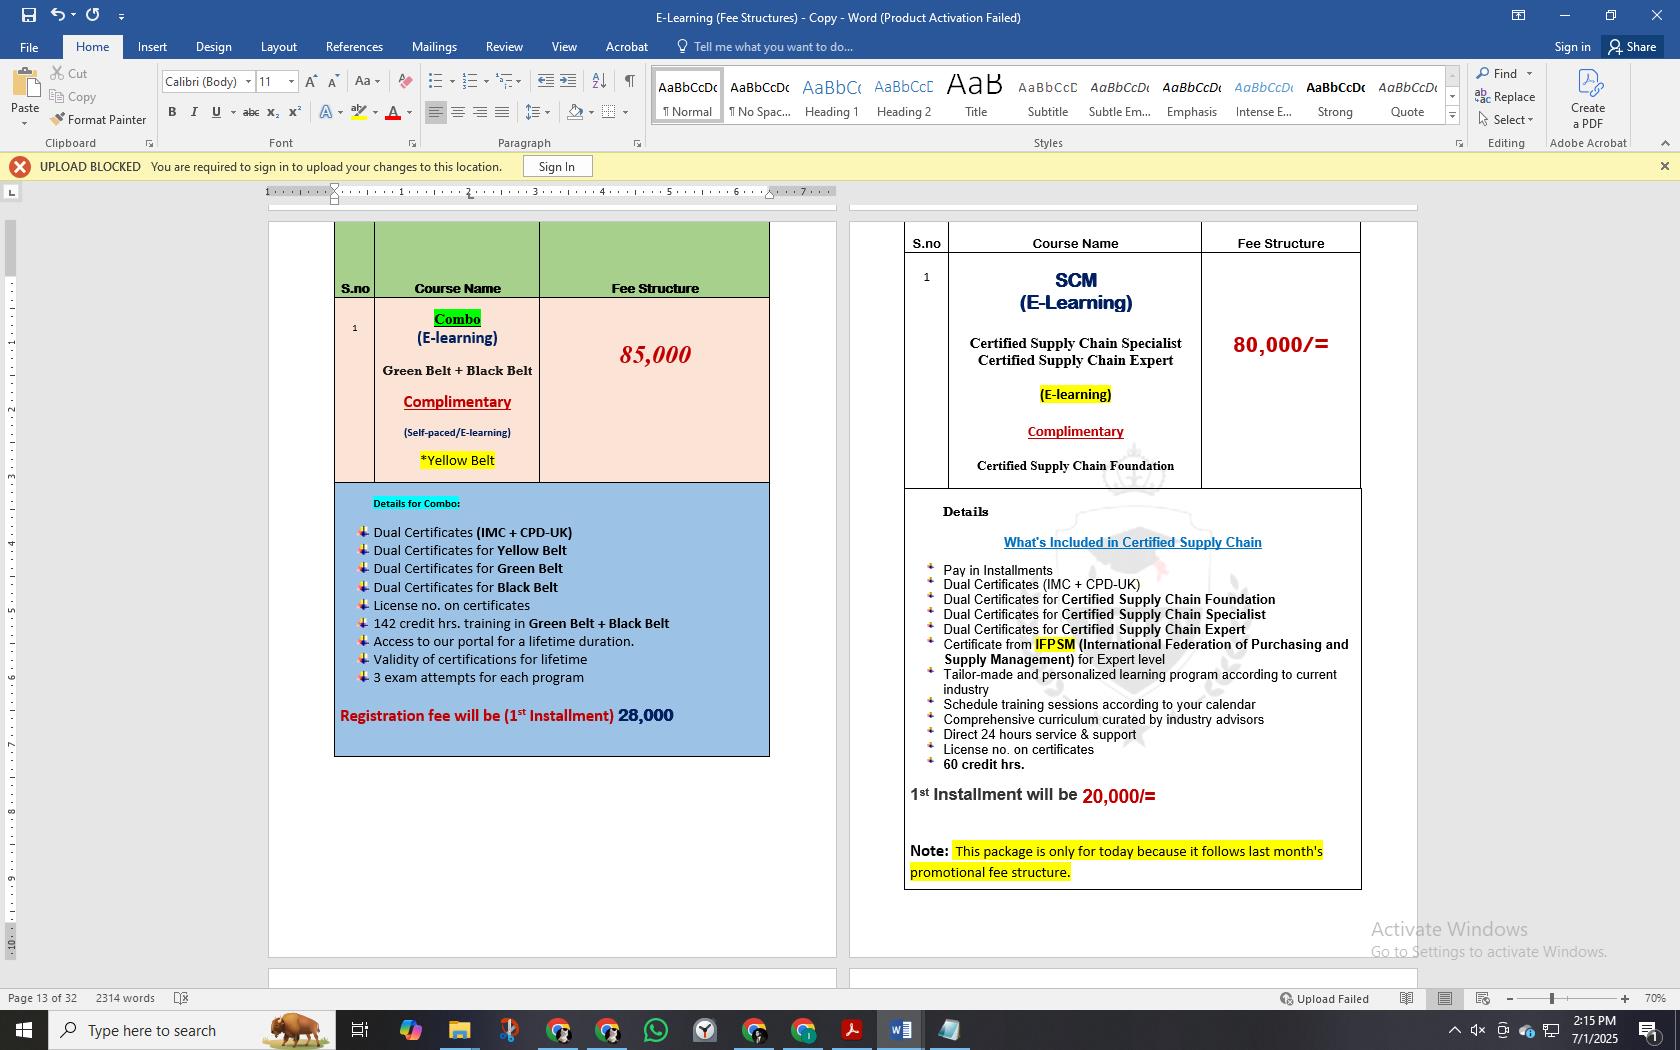Align text to the right
This screenshot has height=1050, width=1680.
point(480,112)
